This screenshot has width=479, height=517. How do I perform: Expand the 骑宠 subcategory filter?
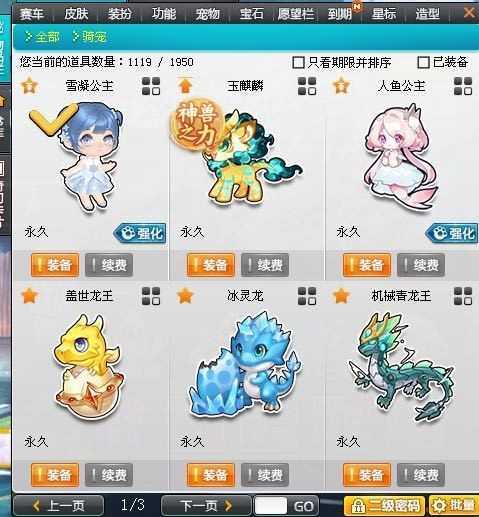[90, 37]
